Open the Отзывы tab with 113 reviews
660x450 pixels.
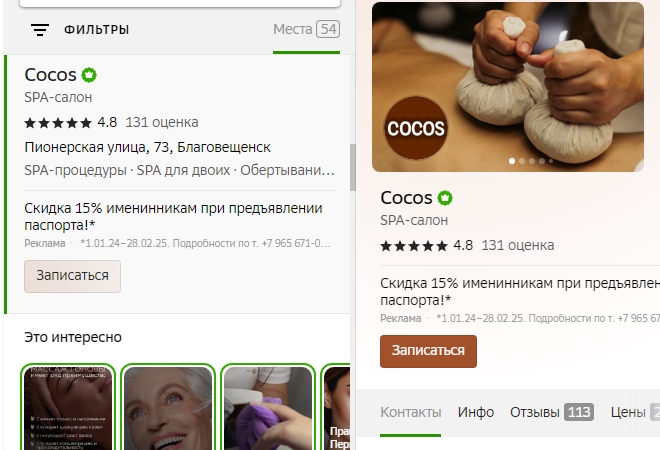[552, 412]
